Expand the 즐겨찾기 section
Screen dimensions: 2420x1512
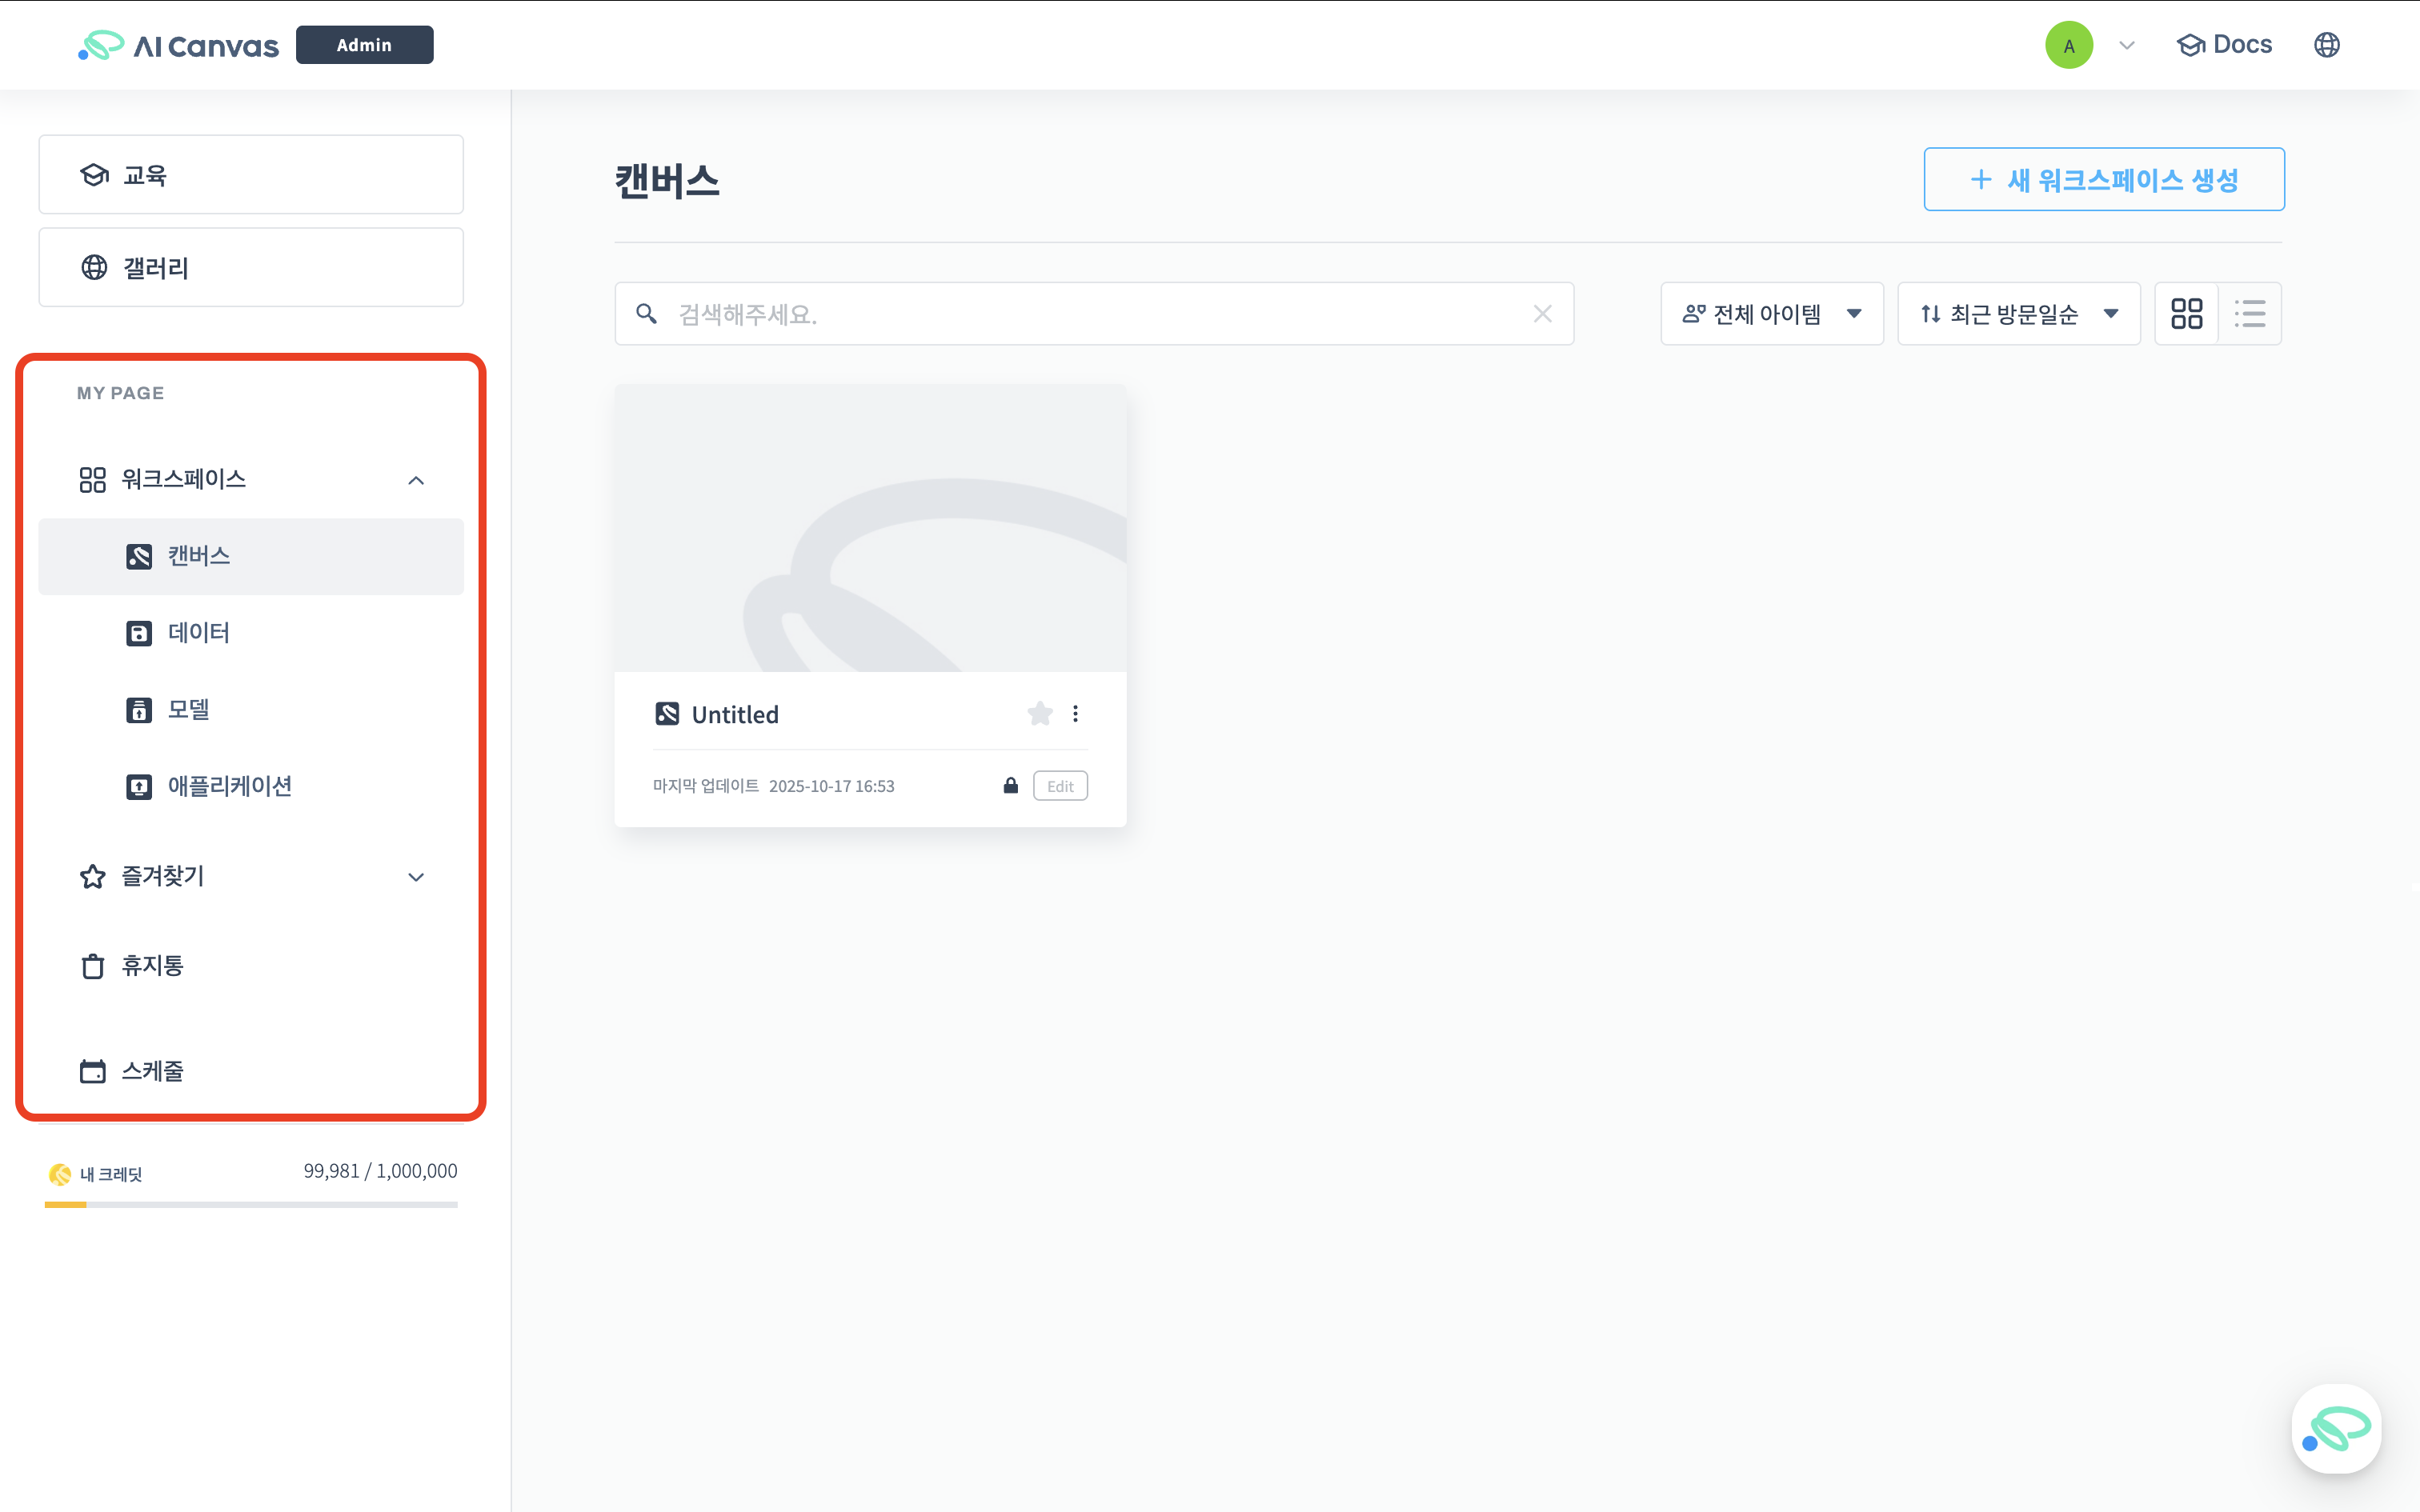click(417, 876)
